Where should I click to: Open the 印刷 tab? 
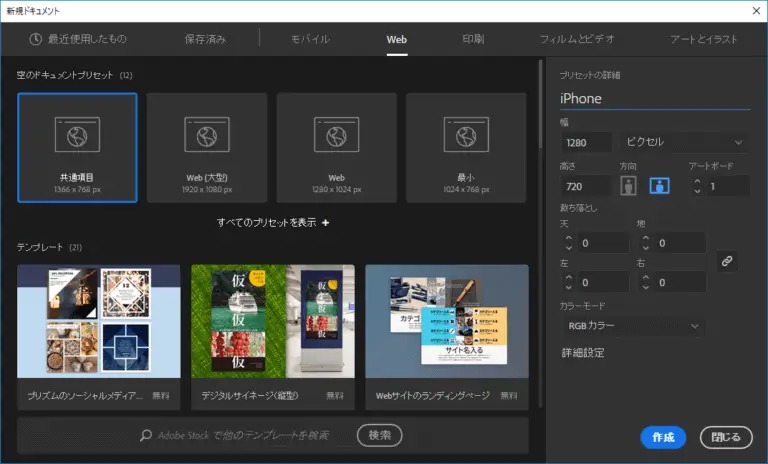click(473, 39)
